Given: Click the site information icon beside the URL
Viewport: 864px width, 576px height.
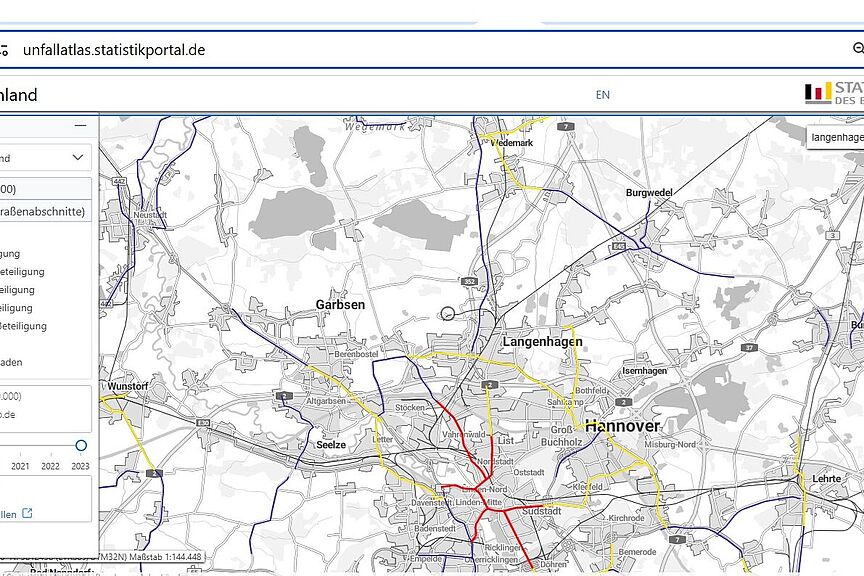Looking at the screenshot, I should 5,49.
